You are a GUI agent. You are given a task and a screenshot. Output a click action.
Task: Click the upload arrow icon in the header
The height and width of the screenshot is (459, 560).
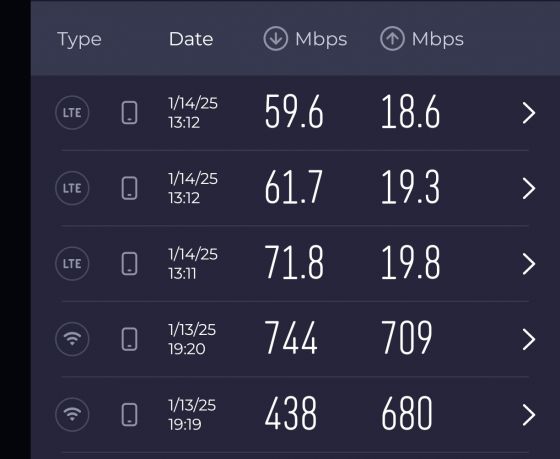coord(392,39)
